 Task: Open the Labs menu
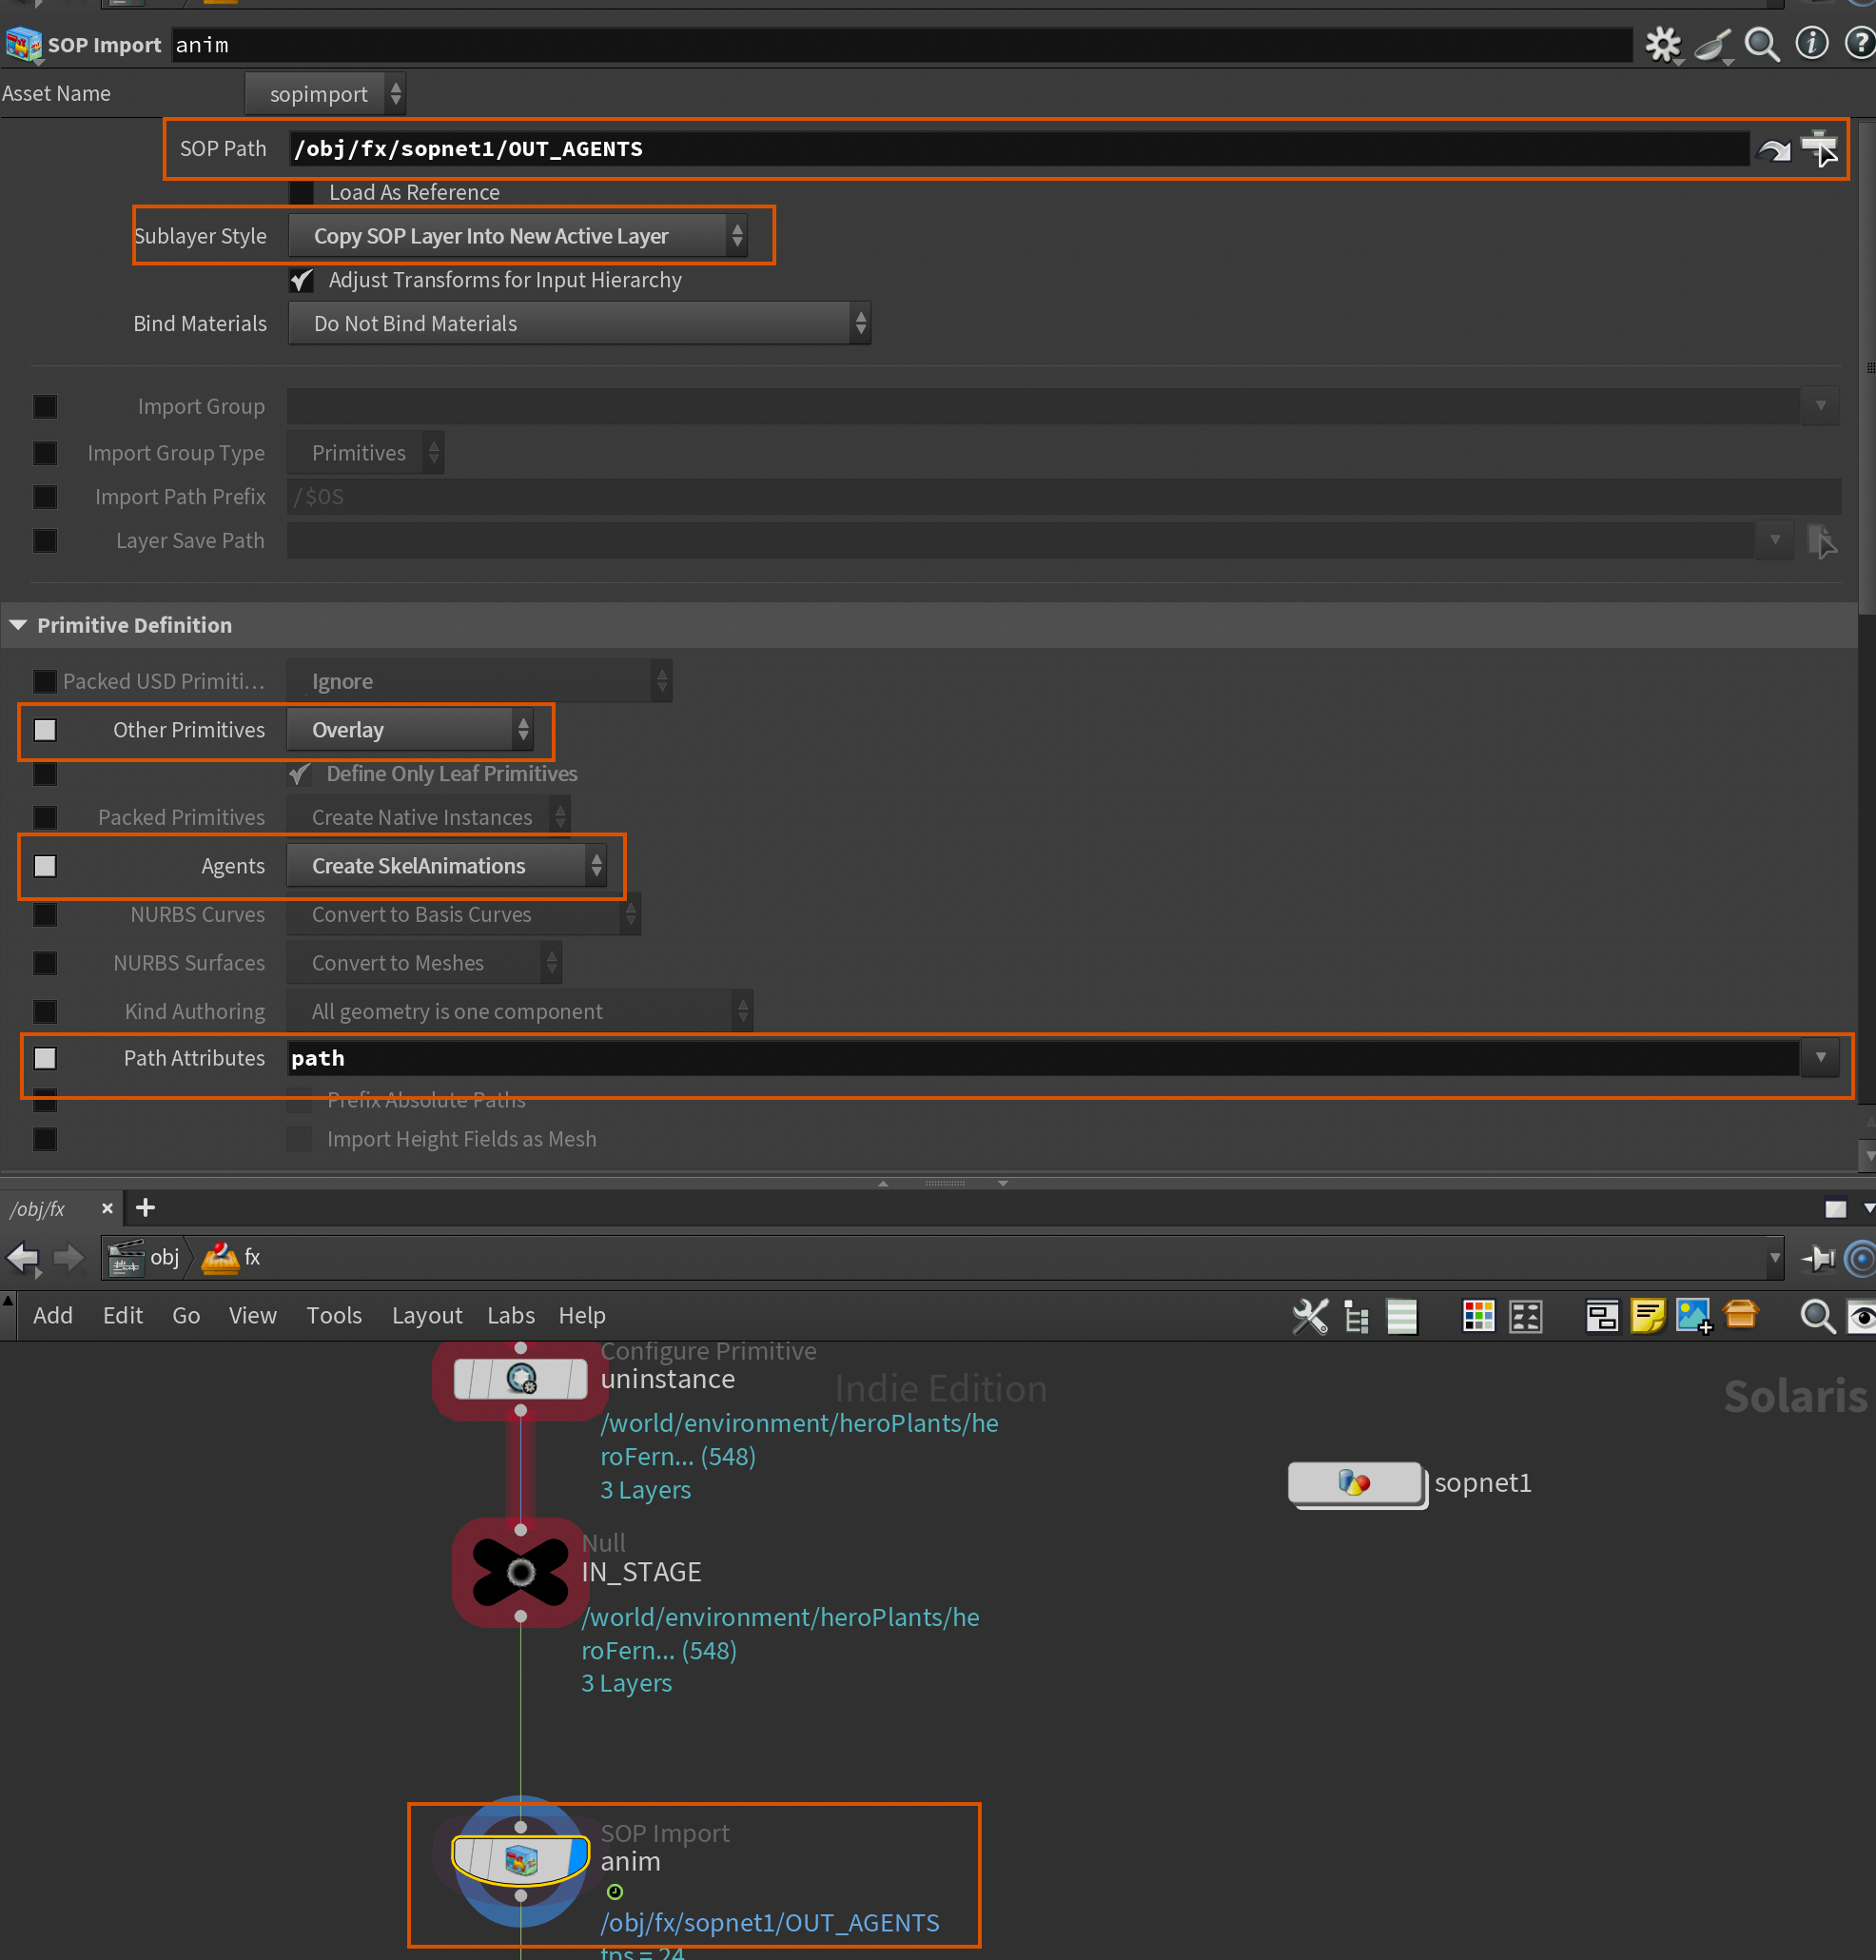coord(510,1316)
